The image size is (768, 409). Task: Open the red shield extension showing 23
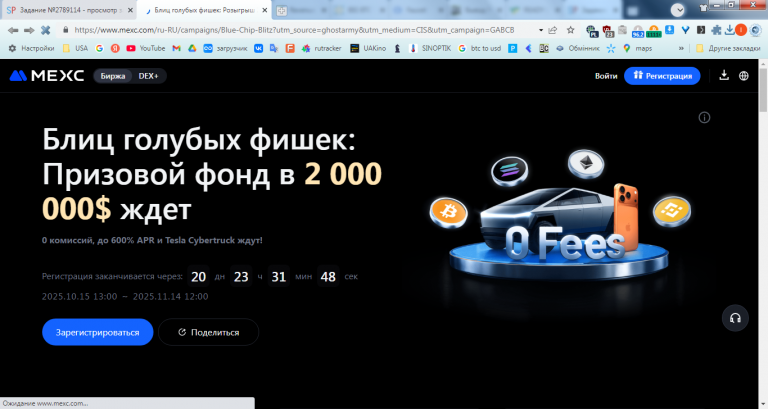coord(607,31)
